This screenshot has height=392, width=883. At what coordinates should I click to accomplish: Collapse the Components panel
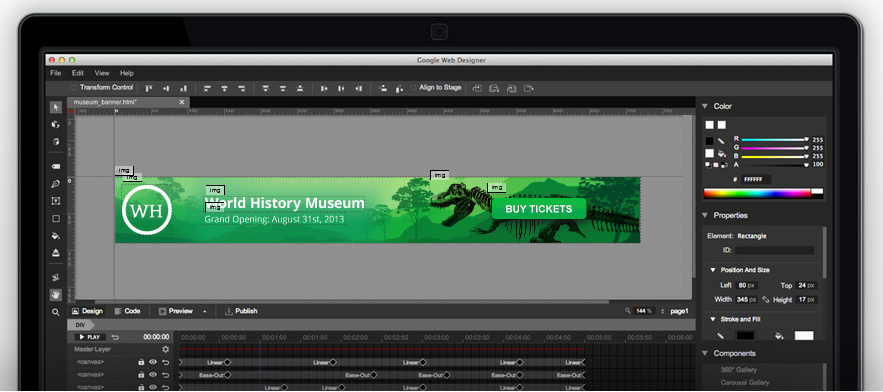pos(704,353)
